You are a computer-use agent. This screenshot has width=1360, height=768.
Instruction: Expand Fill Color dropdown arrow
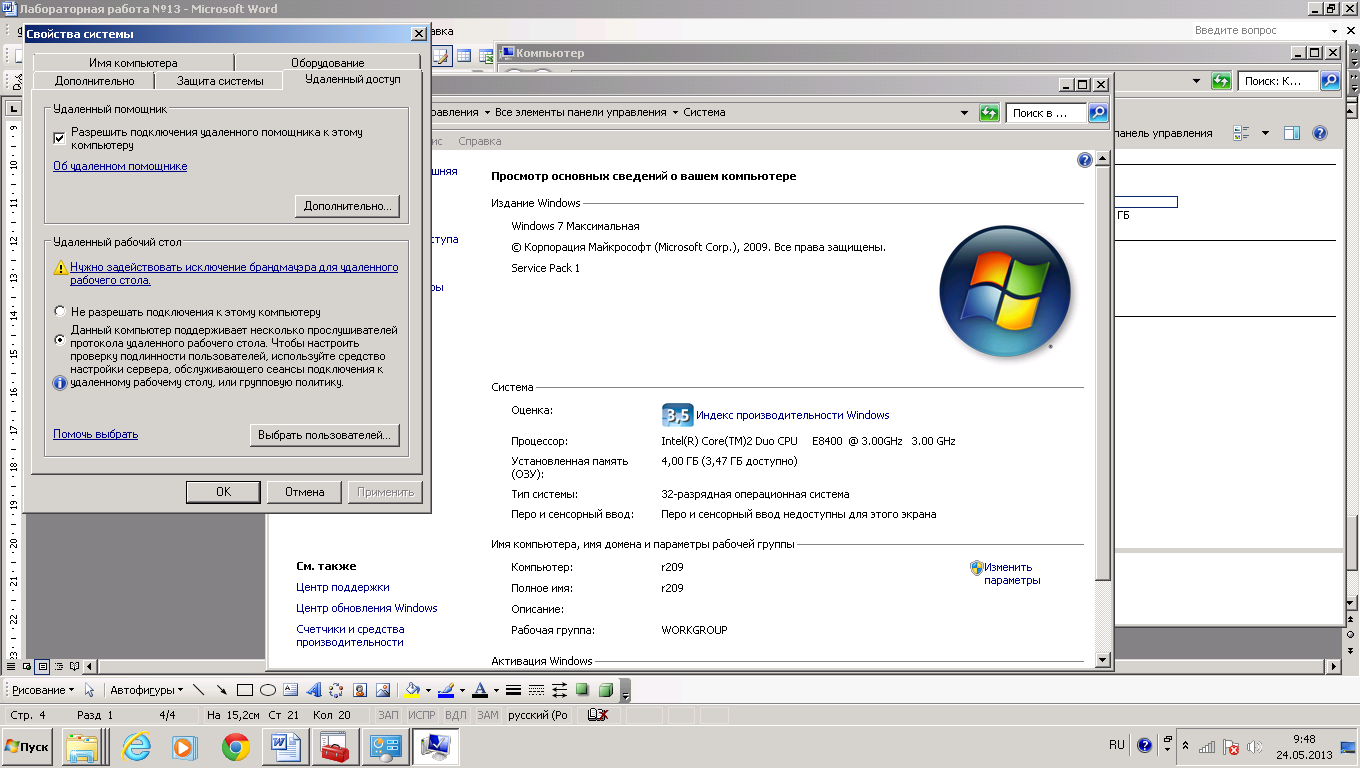[428, 690]
